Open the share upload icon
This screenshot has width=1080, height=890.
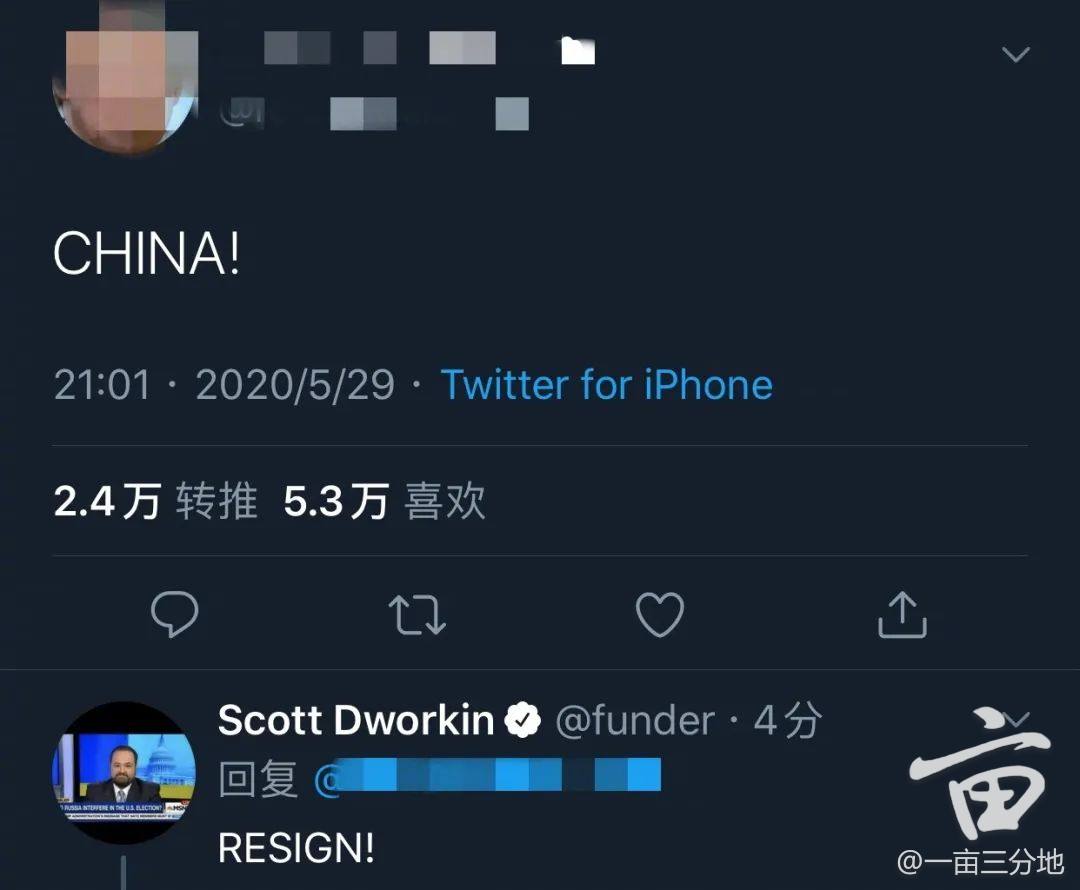point(902,614)
